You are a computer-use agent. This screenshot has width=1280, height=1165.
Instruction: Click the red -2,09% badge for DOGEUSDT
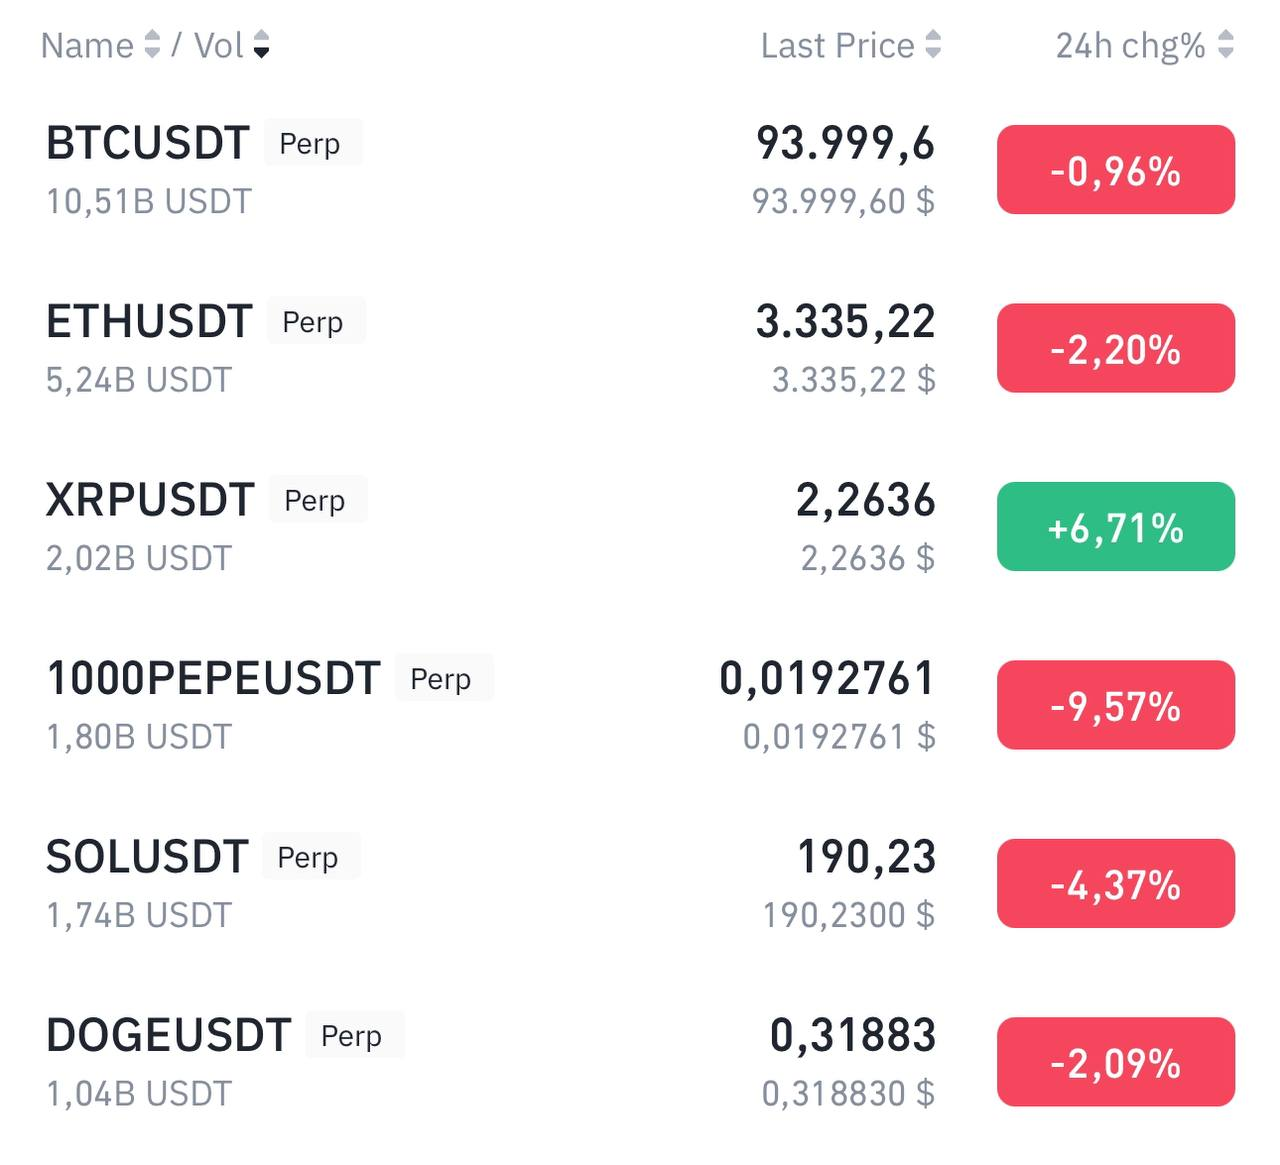tap(1115, 1062)
